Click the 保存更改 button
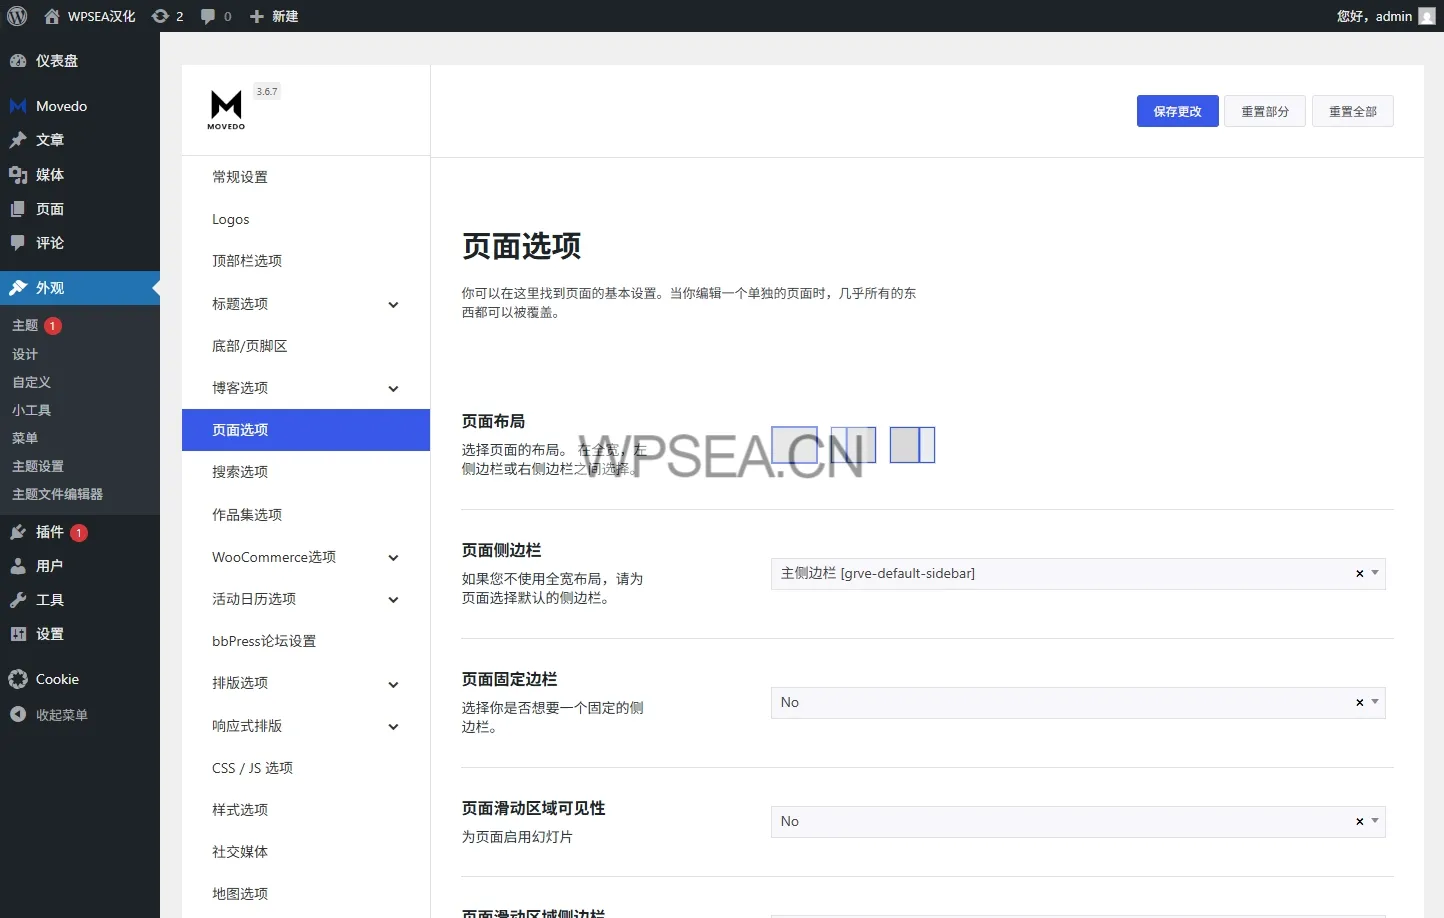1444x918 pixels. [x=1177, y=111]
